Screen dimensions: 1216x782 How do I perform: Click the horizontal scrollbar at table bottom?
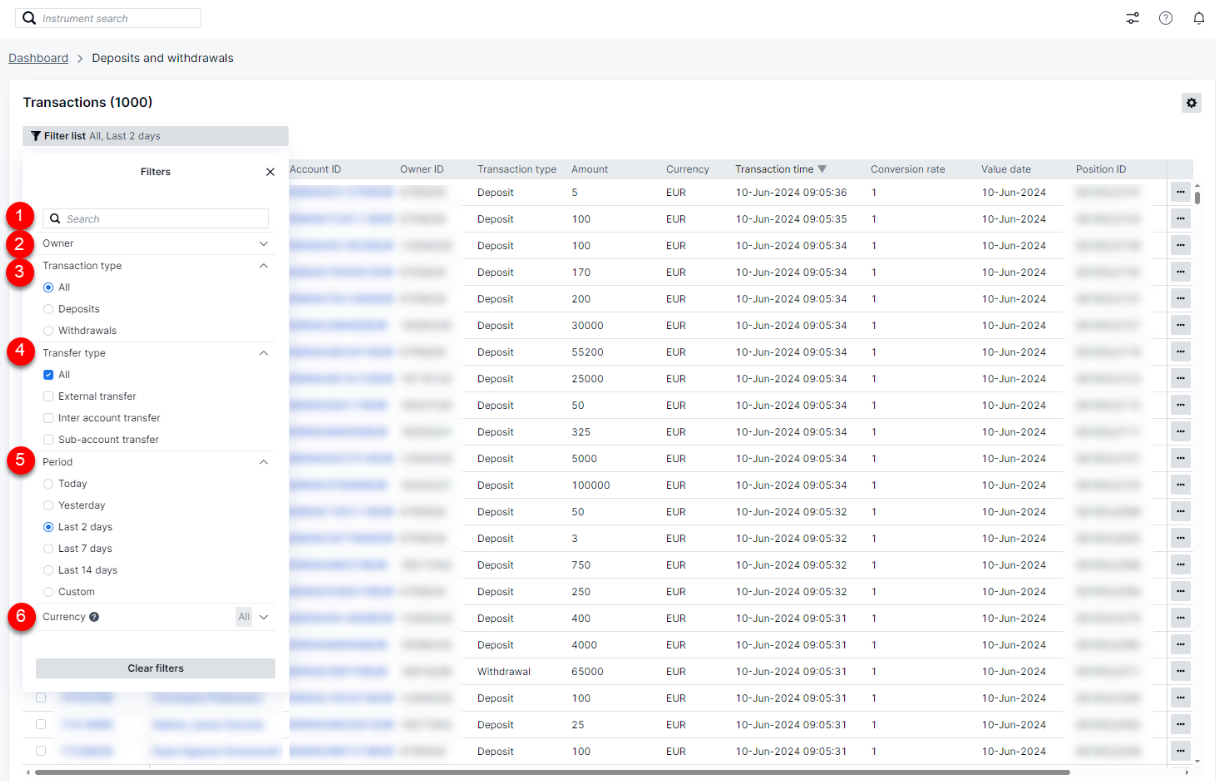[x=550, y=773]
